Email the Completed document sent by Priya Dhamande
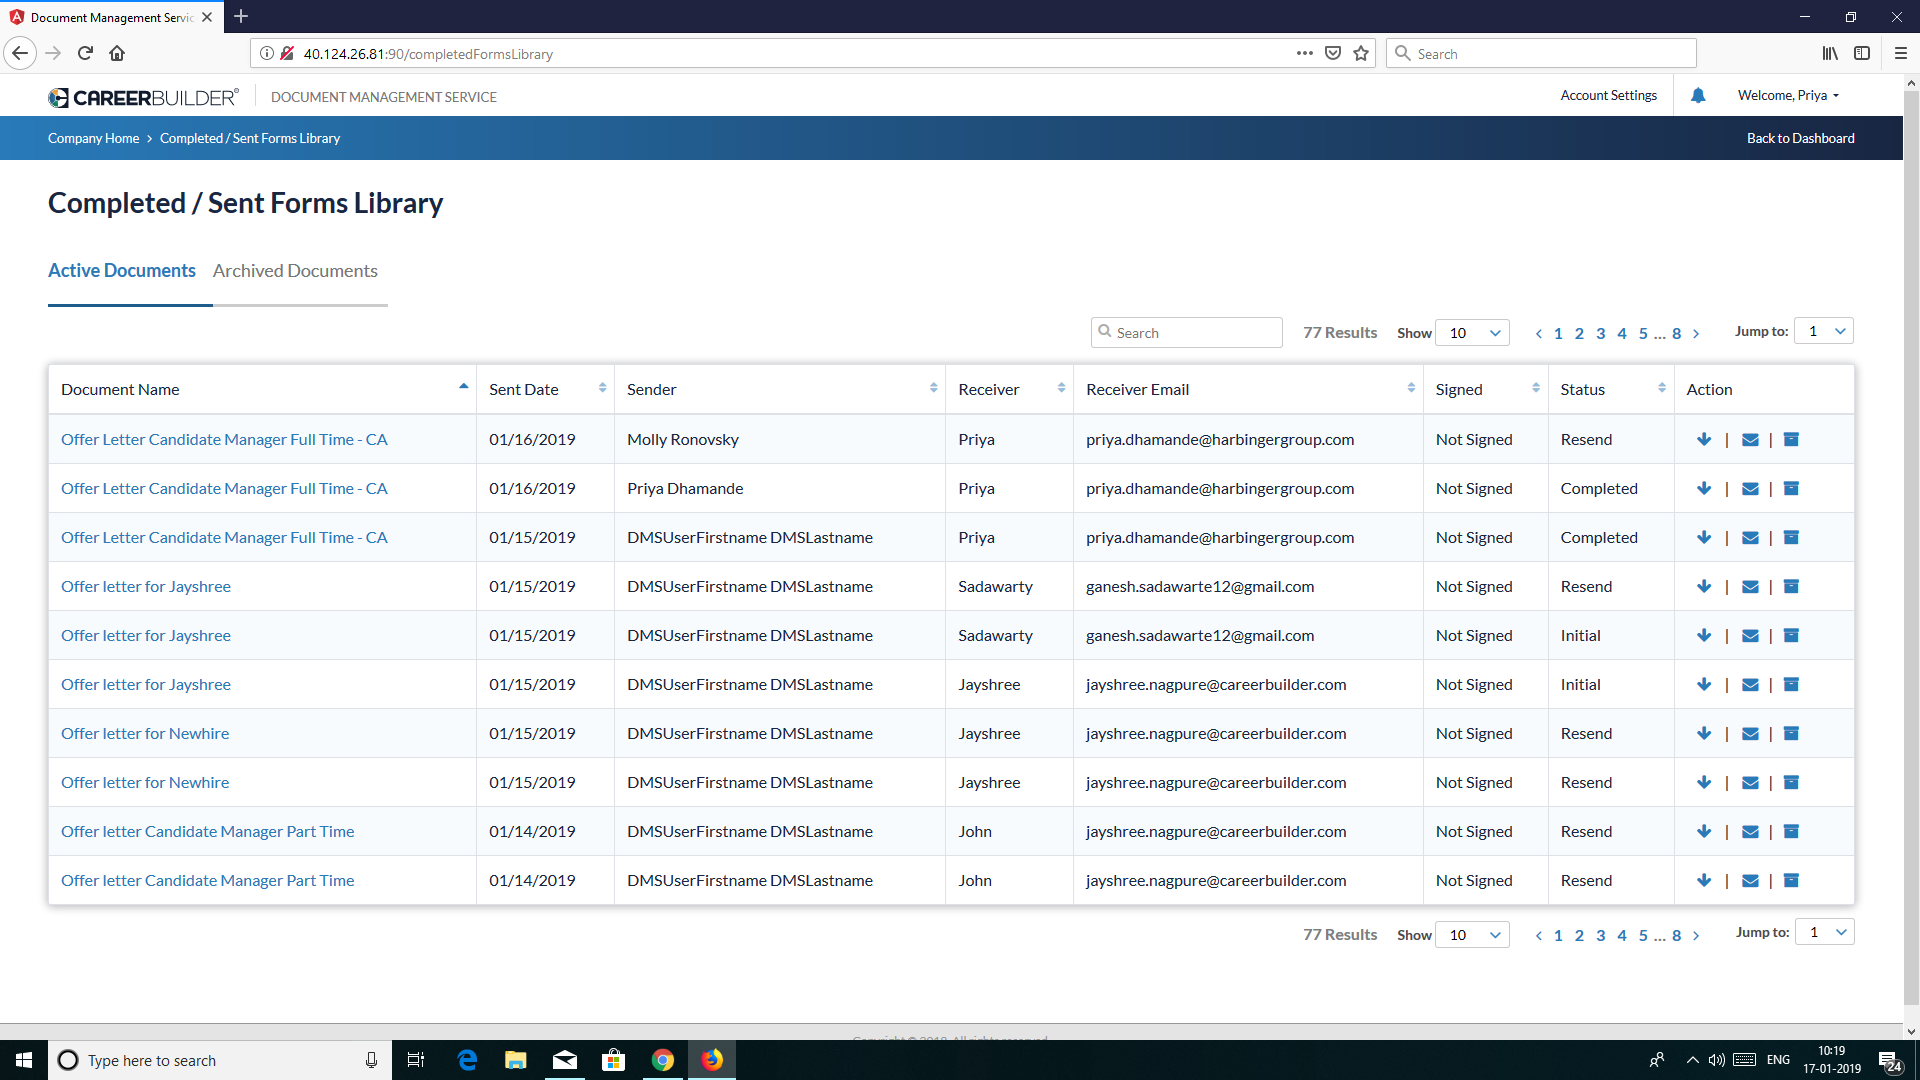The height and width of the screenshot is (1080, 1920). [x=1750, y=488]
